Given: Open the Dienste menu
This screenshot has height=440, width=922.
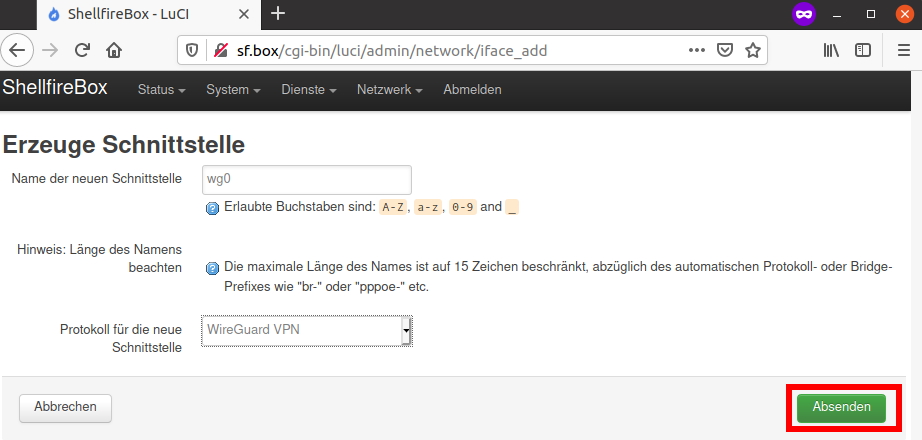Looking at the screenshot, I should [x=307, y=90].
